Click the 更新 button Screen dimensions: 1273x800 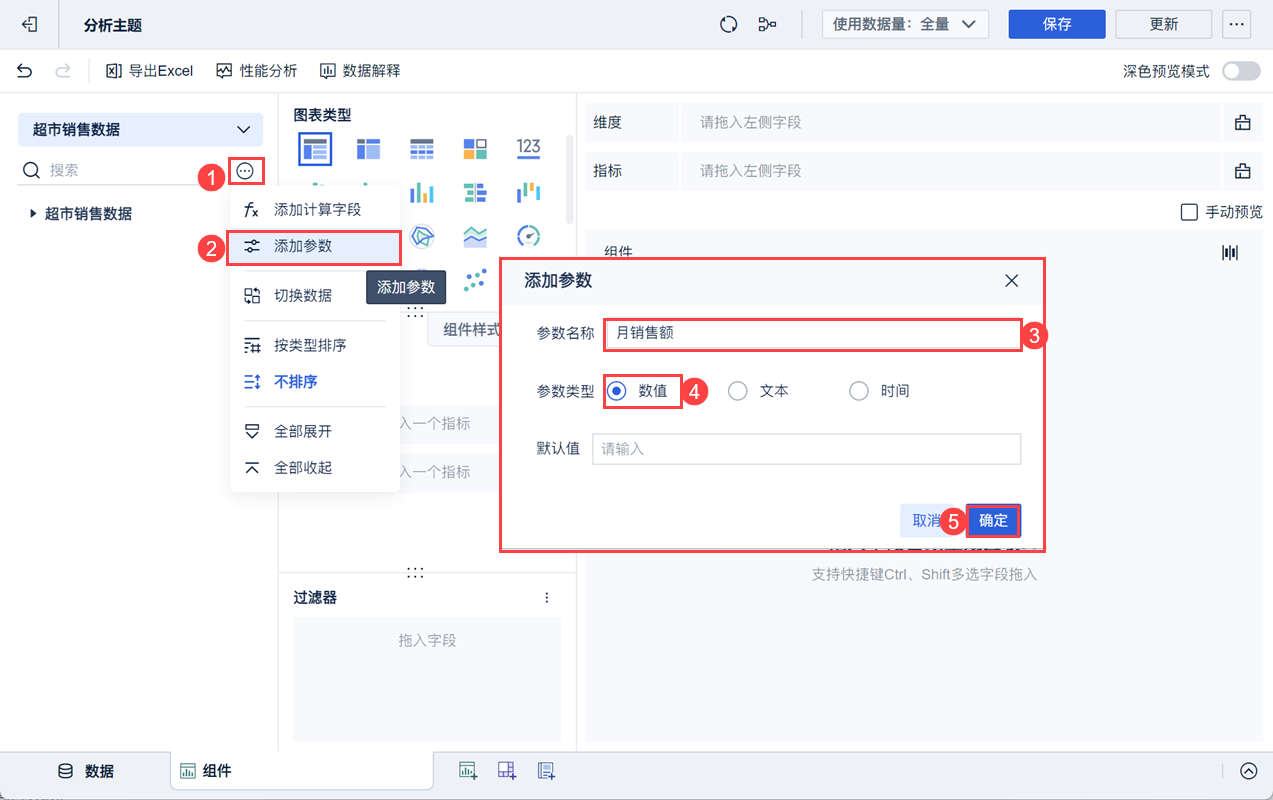click(1164, 24)
